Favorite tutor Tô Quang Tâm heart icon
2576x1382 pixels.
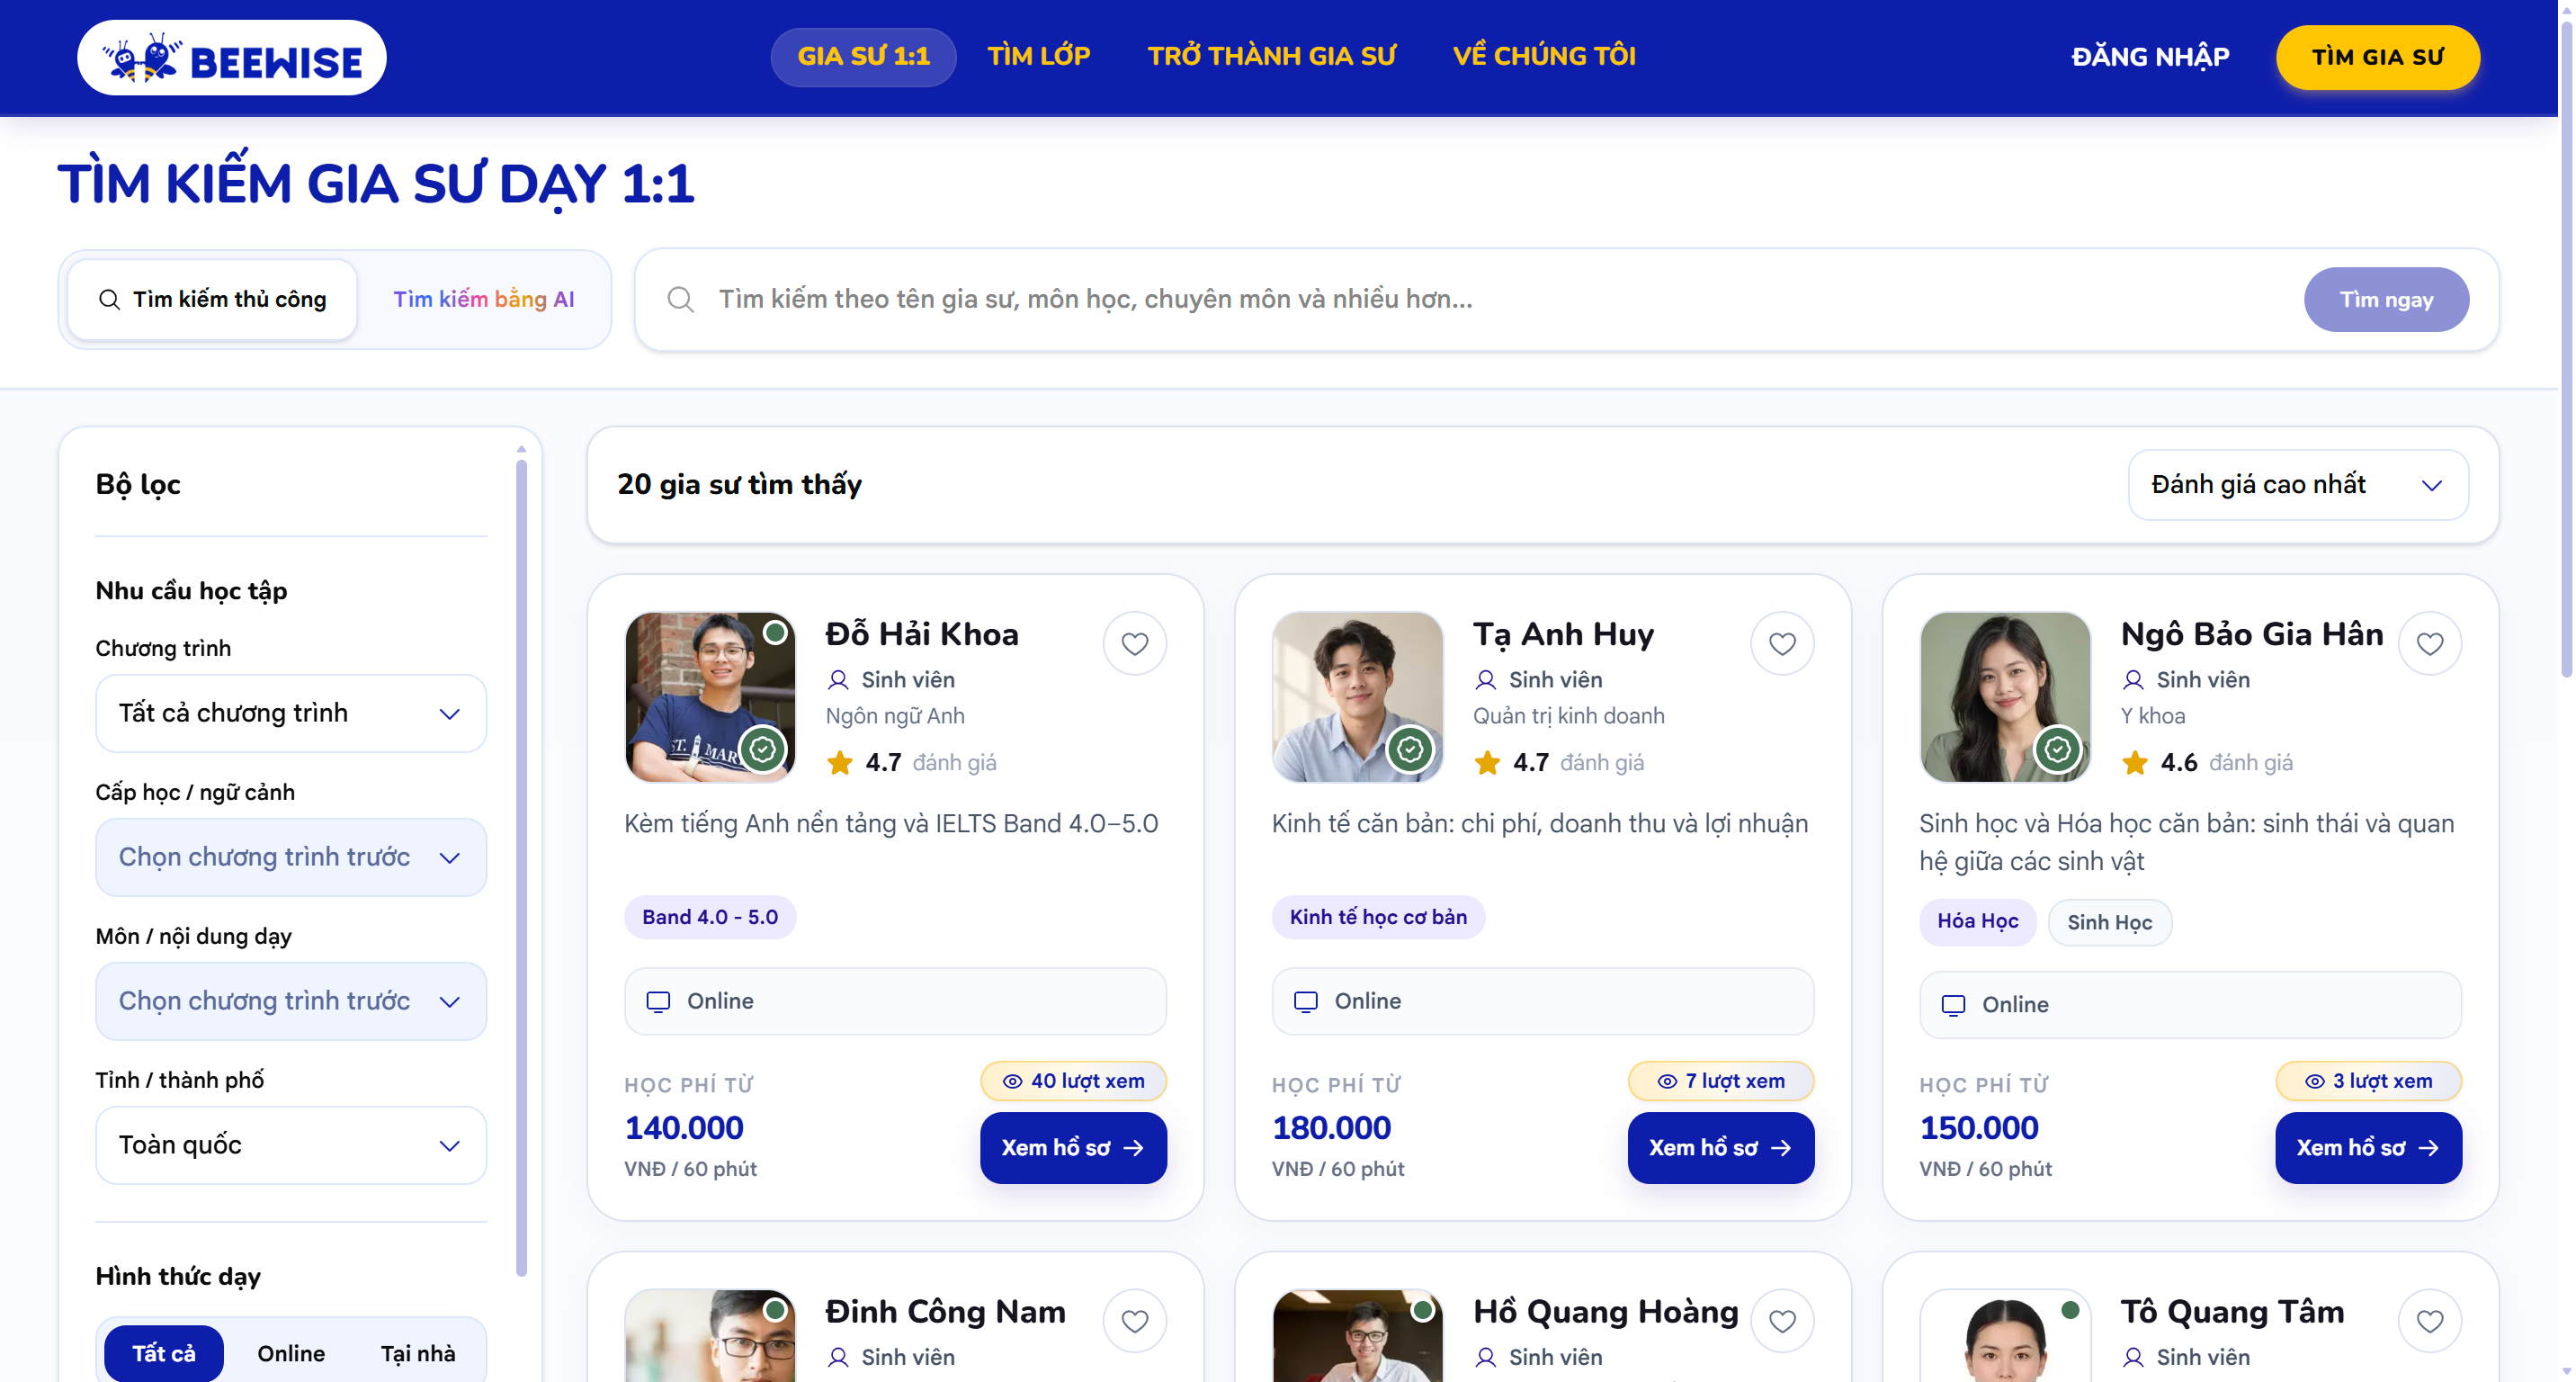pos(2429,1321)
